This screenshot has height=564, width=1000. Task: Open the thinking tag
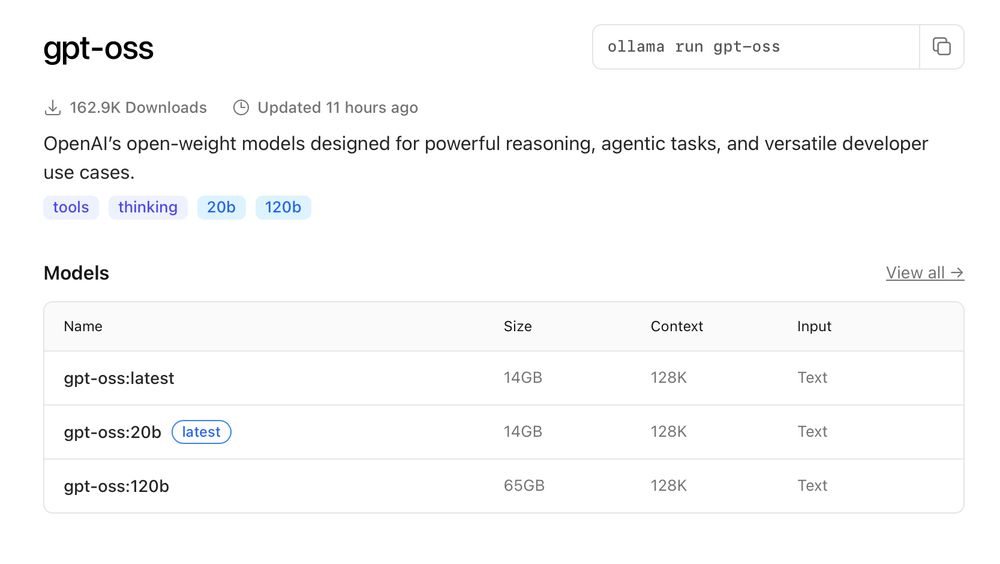coord(148,207)
